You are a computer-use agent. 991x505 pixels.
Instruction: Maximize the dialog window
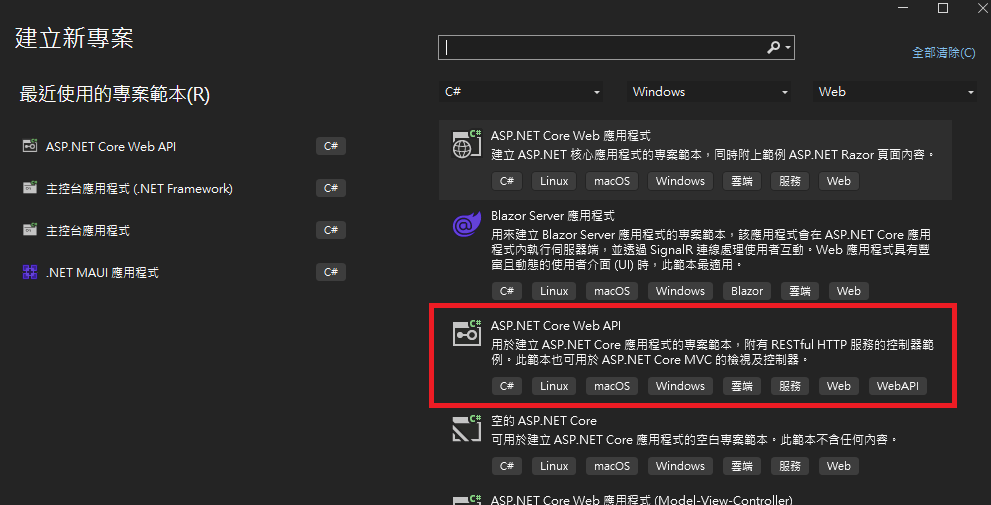coord(943,8)
